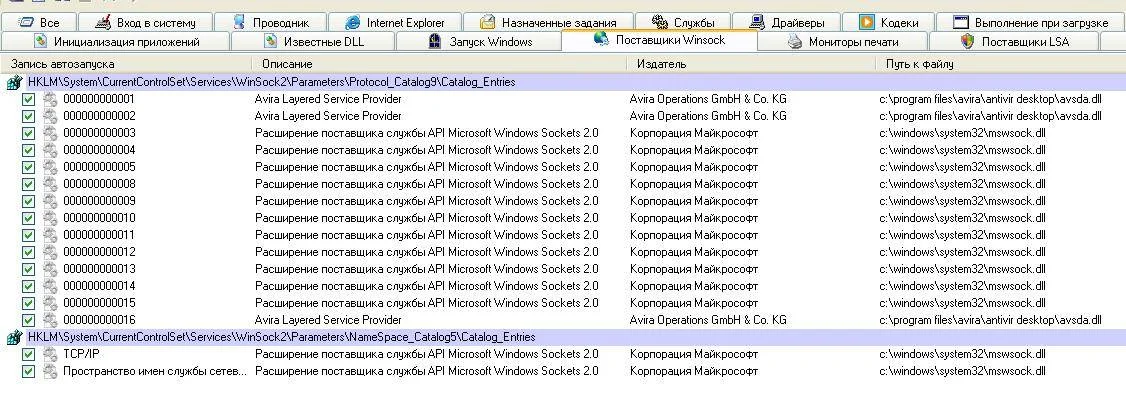Click gear icon of entry 000000000013
This screenshot has height=415, width=1126.
(50, 269)
